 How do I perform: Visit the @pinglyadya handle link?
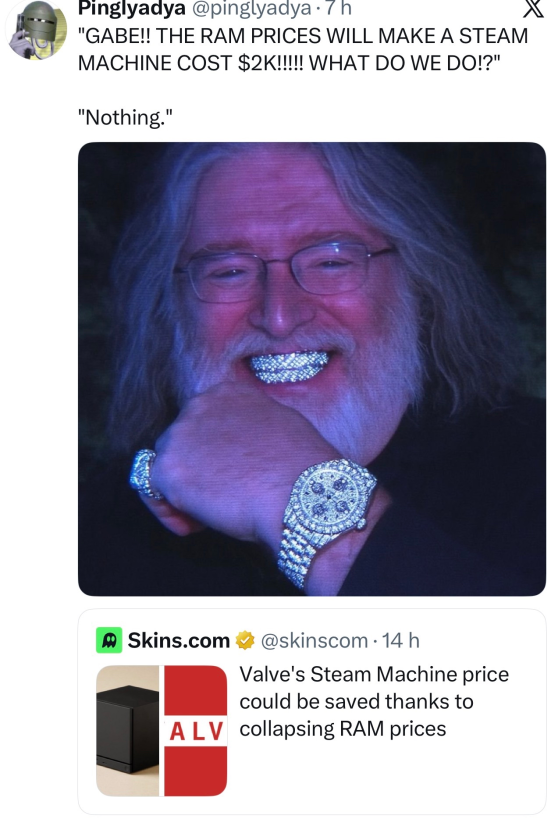(x=250, y=8)
